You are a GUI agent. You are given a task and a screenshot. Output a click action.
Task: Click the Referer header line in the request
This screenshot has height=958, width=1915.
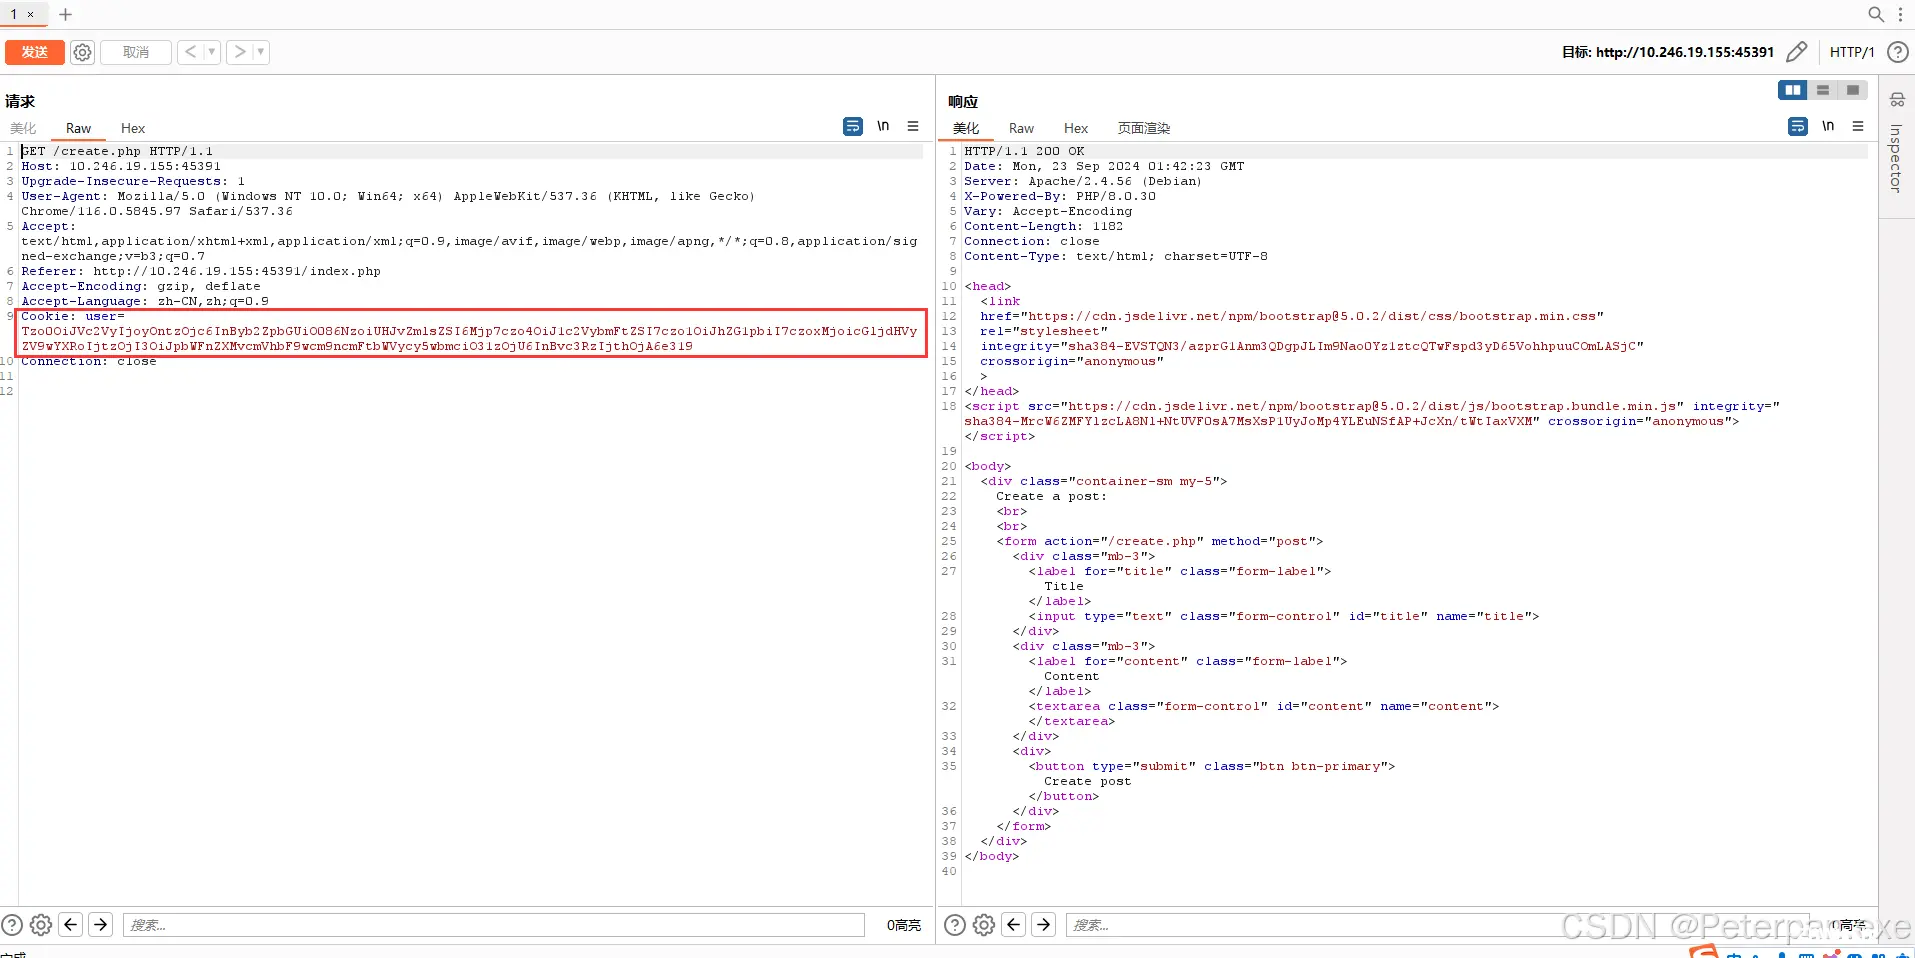coord(201,271)
